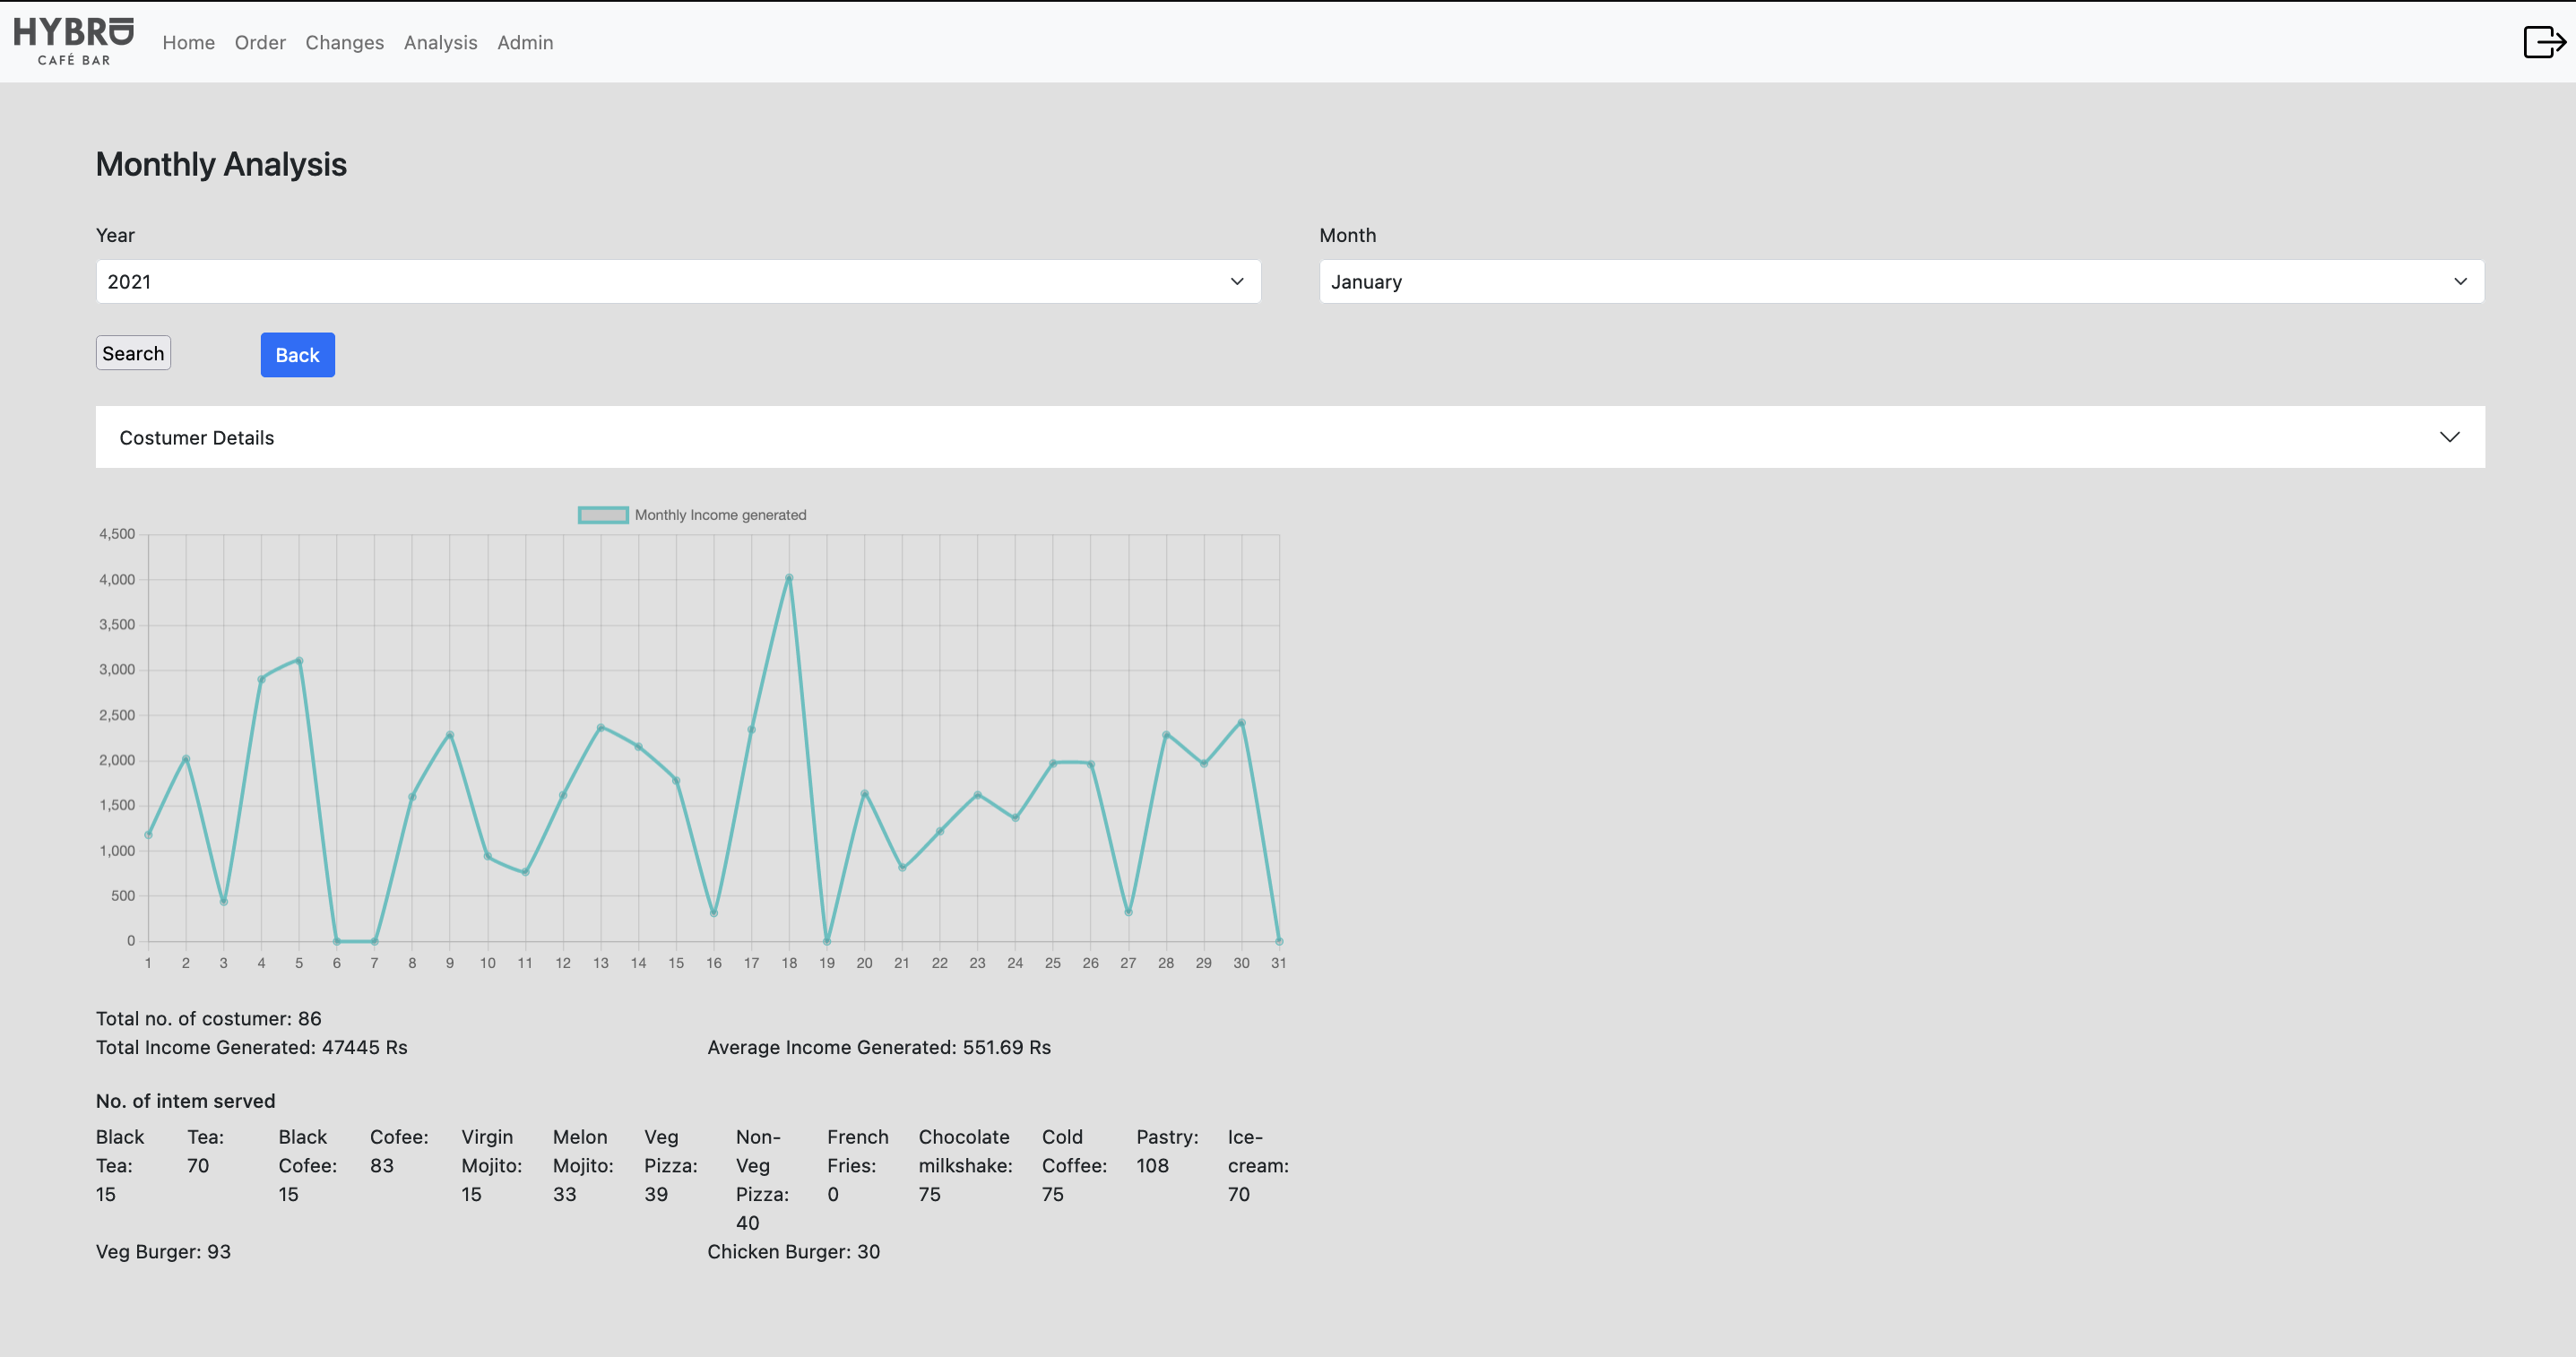Click the day 30 data point on chart
This screenshot has width=2576, height=1357.
point(1241,723)
